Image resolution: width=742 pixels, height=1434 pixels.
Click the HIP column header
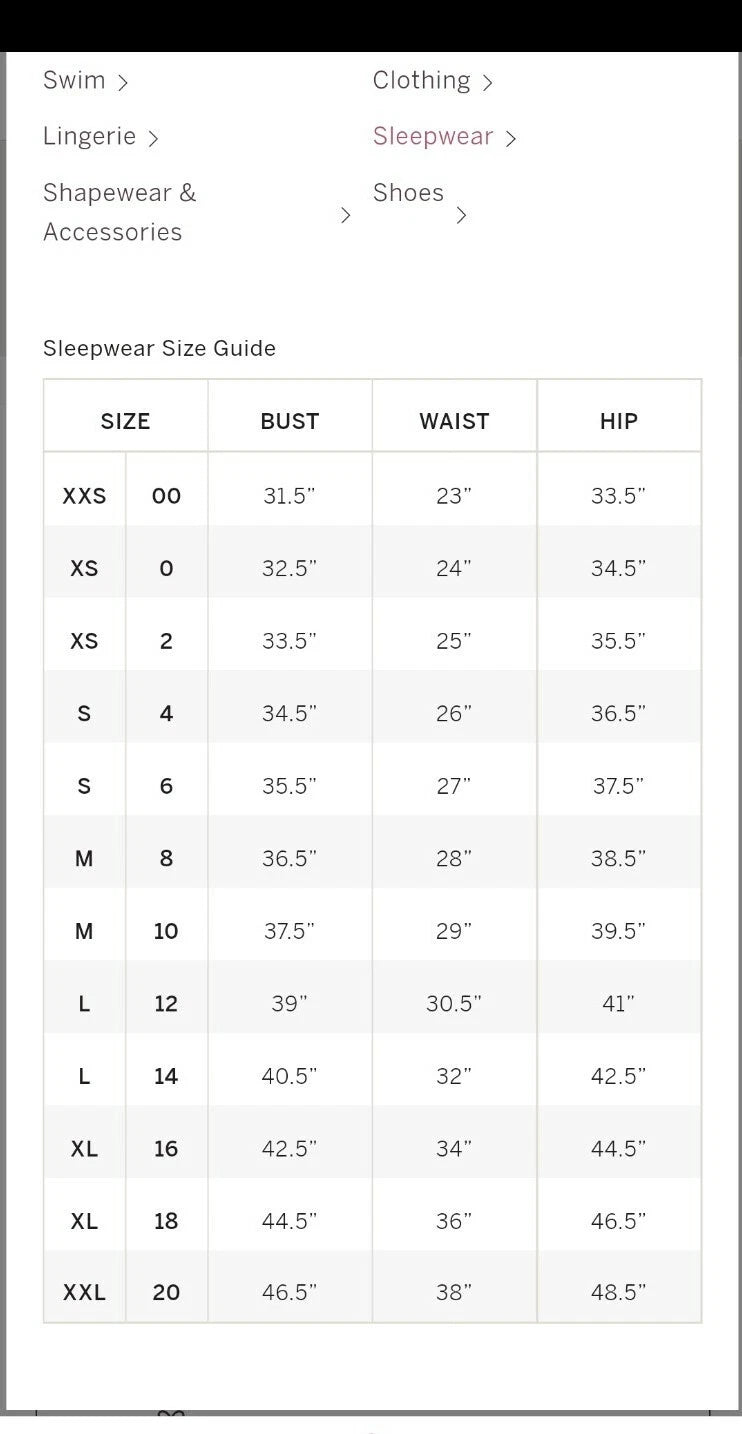pos(618,422)
